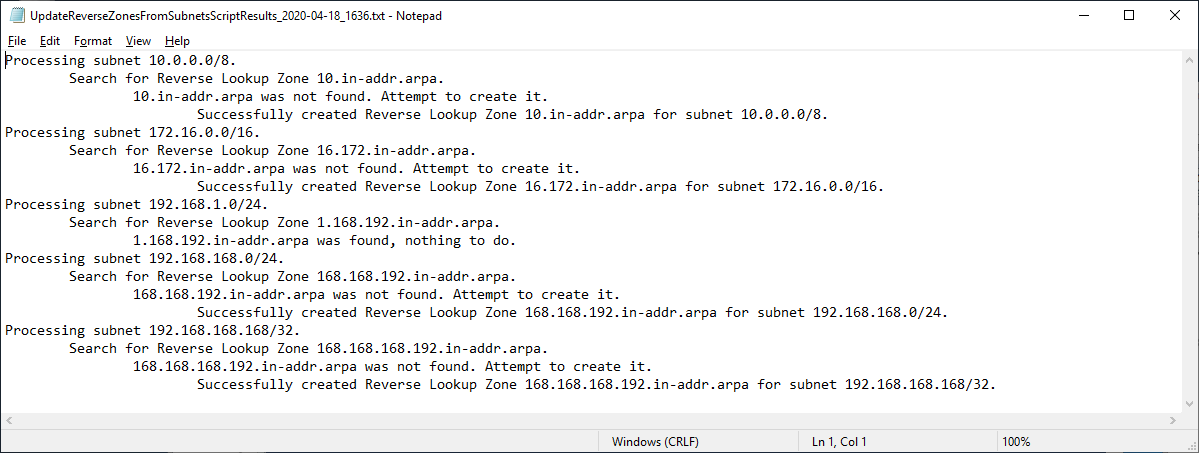
Task: Open the Edit menu
Action: (x=50, y=41)
